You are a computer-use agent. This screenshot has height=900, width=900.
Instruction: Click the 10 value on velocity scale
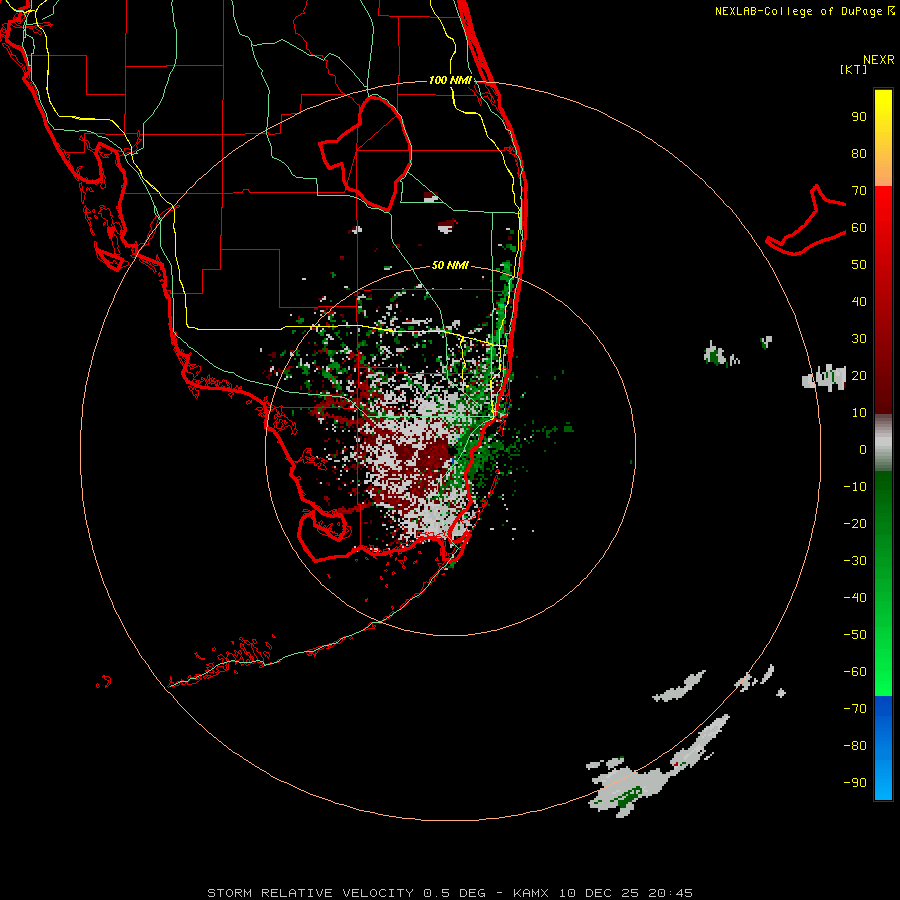click(x=859, y=413)
